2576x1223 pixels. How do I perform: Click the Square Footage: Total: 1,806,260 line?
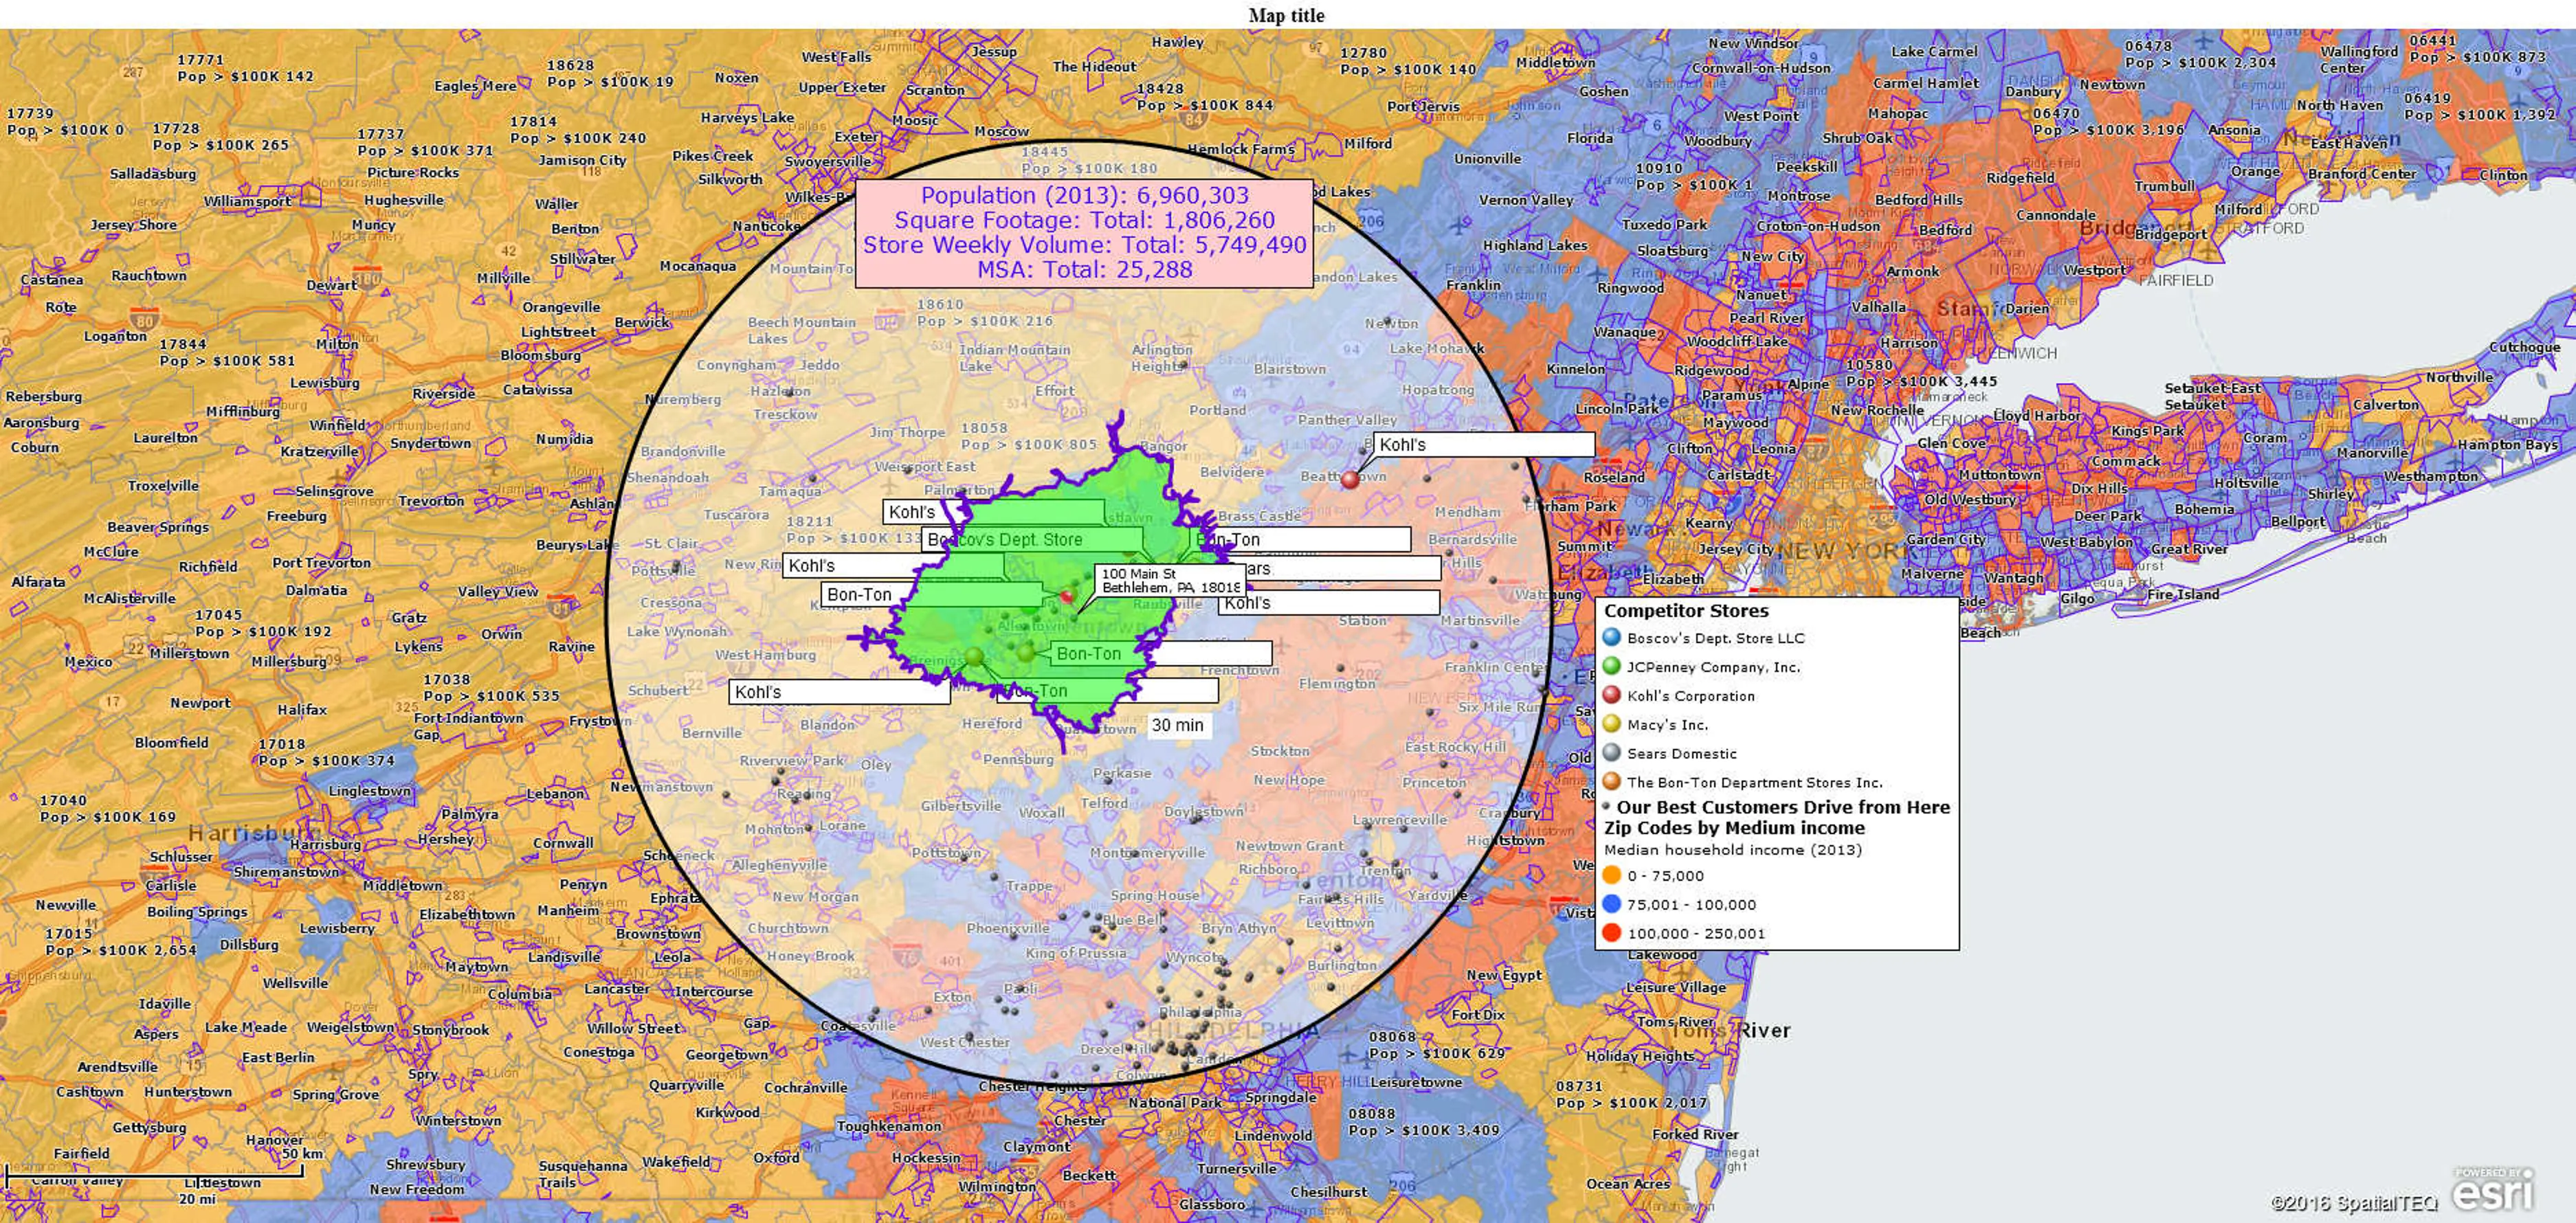point(1084,220)
